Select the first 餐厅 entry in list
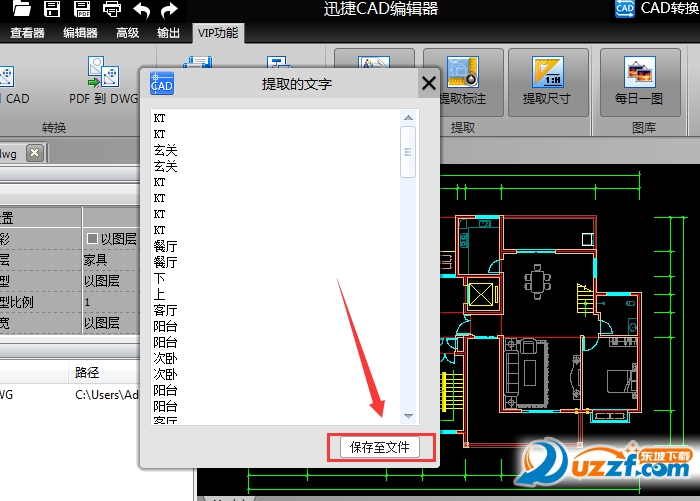Screen dimensions: 700x501 pos(165,246)
